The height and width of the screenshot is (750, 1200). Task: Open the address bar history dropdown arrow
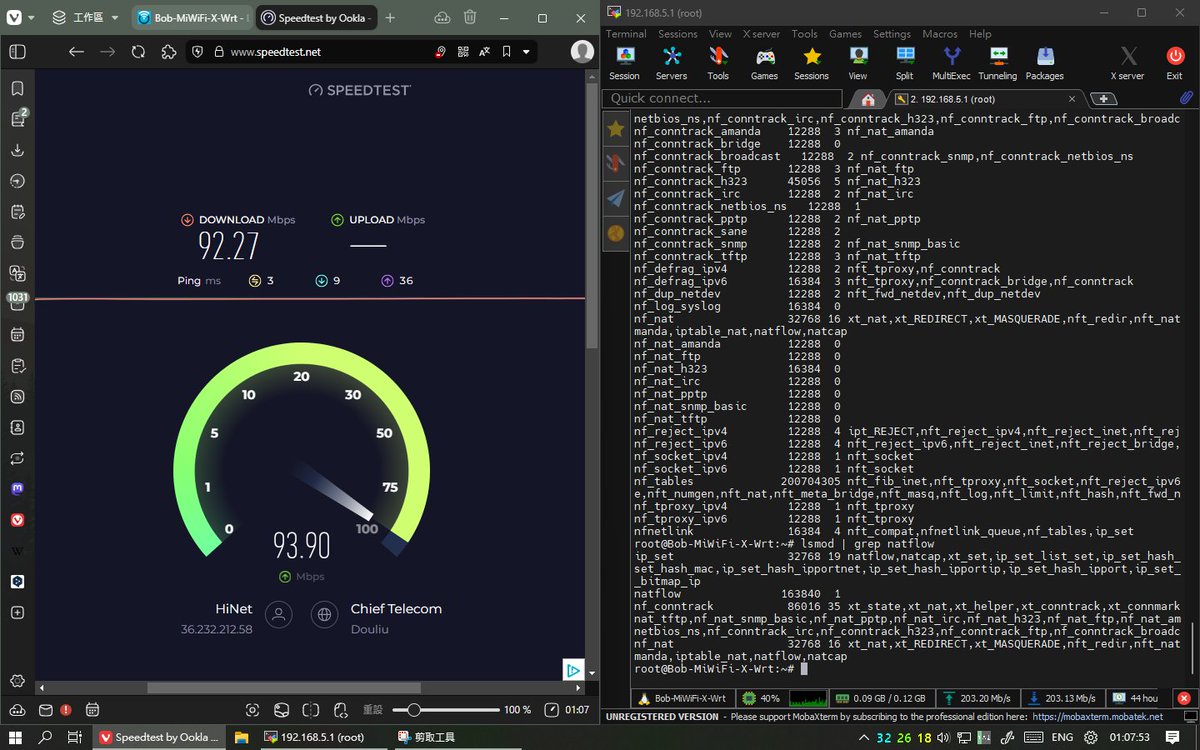[x=527, y=52]
